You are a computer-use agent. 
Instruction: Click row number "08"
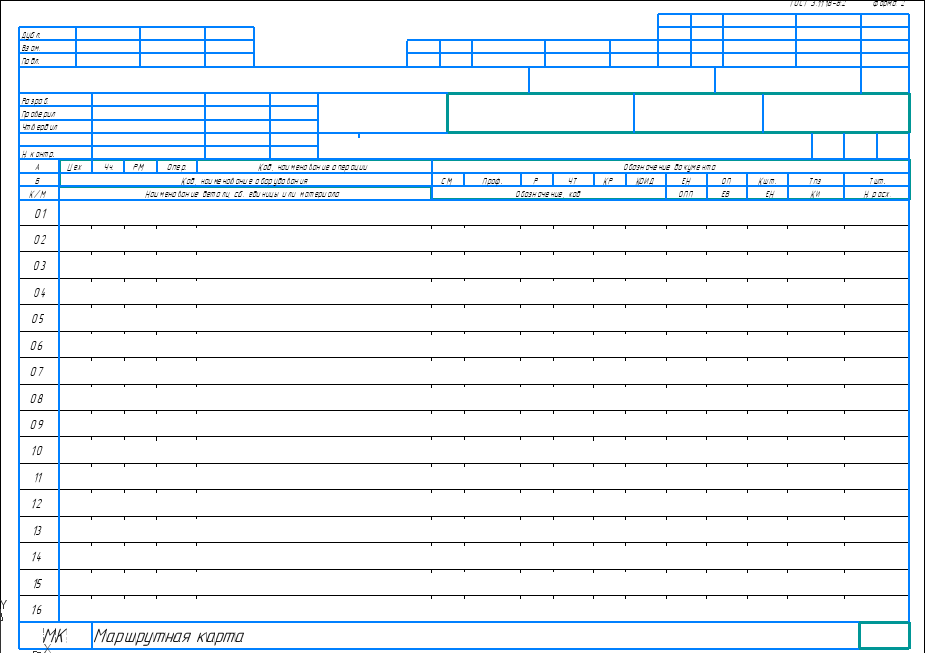coord(37,398)
